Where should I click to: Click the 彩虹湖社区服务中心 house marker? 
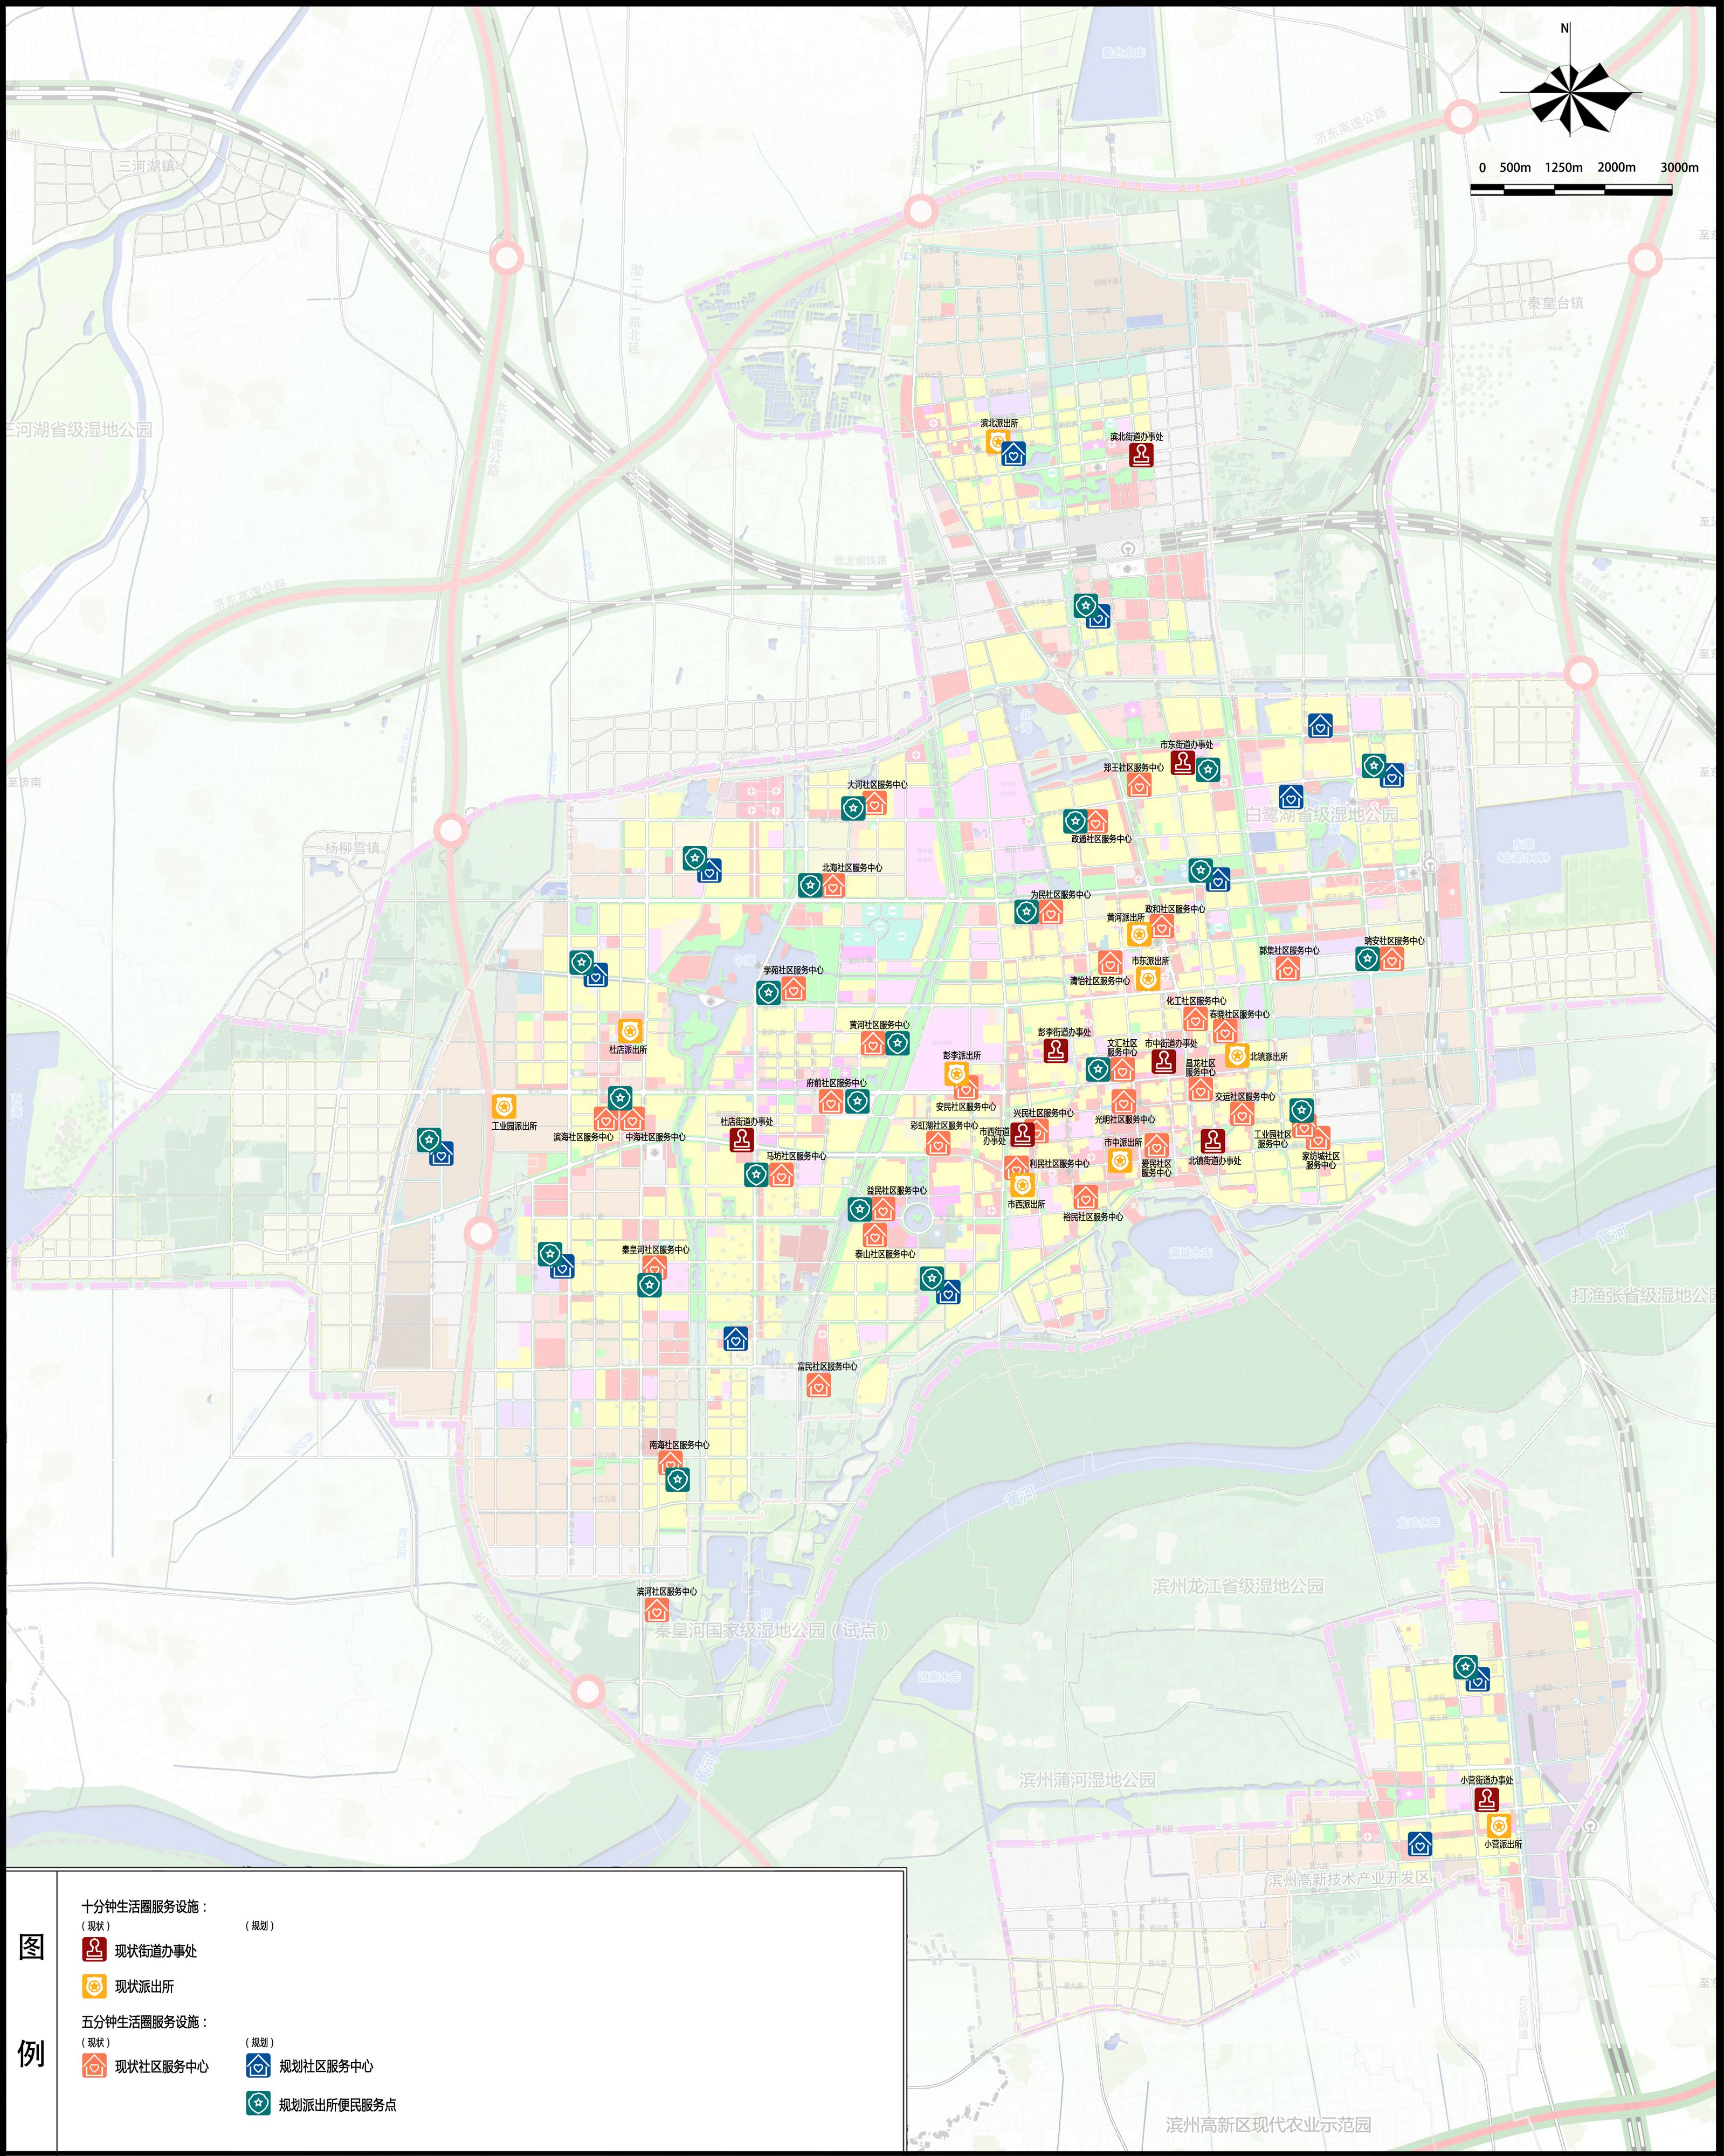click(x=938, y=1143)
